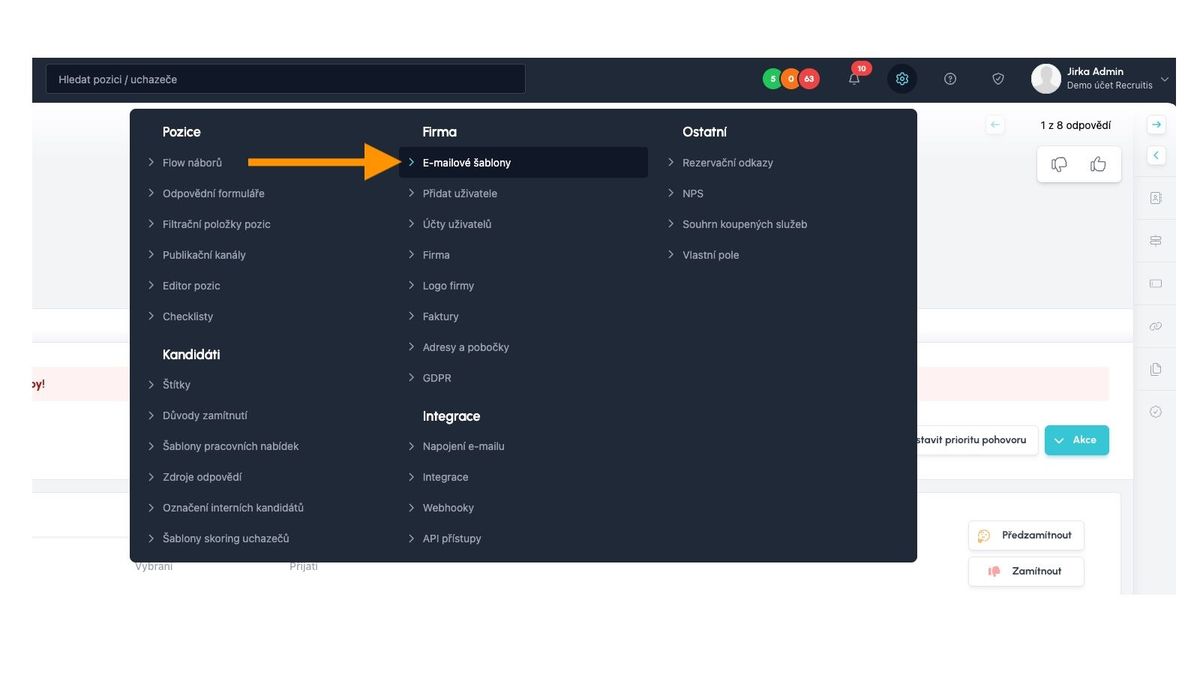Click the thumbs up icon
The width and height of the screenshot is (1200, 675).
point(1098,164)
